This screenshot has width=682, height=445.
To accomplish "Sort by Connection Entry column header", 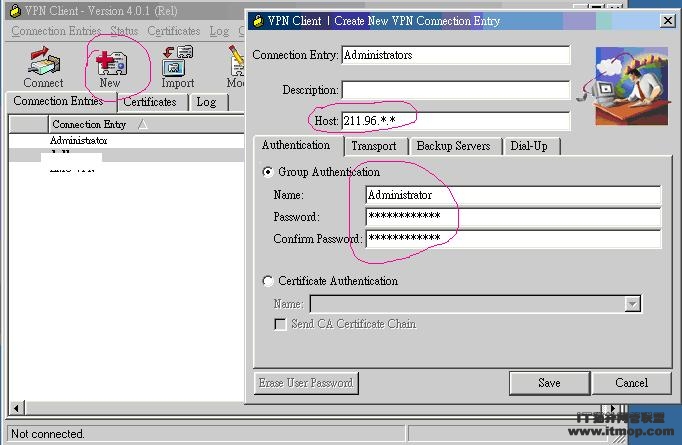I will click(x=146, y=124).
